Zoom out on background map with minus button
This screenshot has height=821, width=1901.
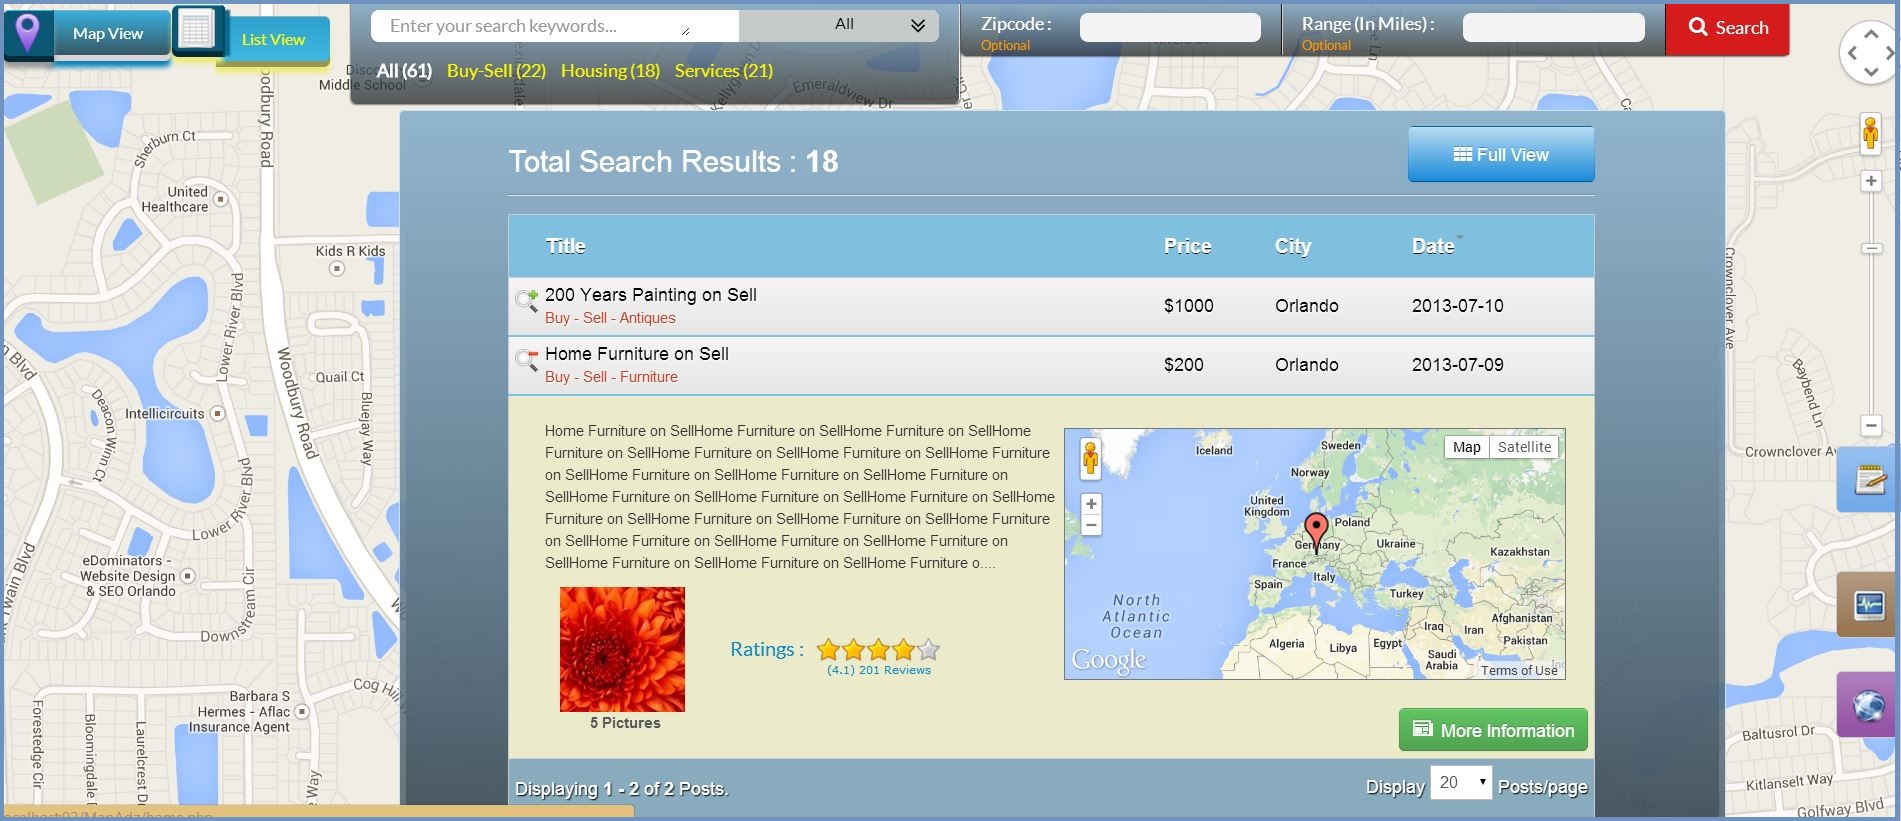click(x=1871, y=426)
